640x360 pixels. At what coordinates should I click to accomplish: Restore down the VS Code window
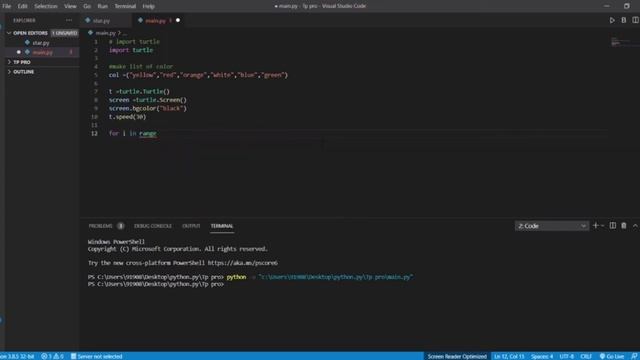pos(627,6)
